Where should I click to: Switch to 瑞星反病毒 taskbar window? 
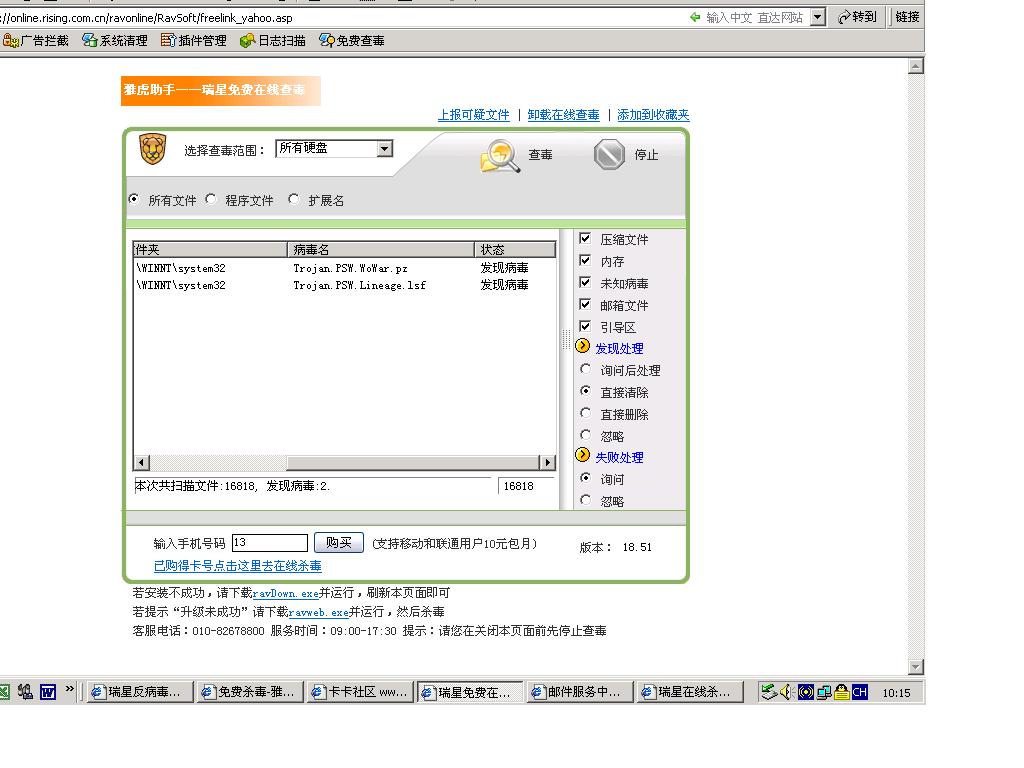[141, 692]
